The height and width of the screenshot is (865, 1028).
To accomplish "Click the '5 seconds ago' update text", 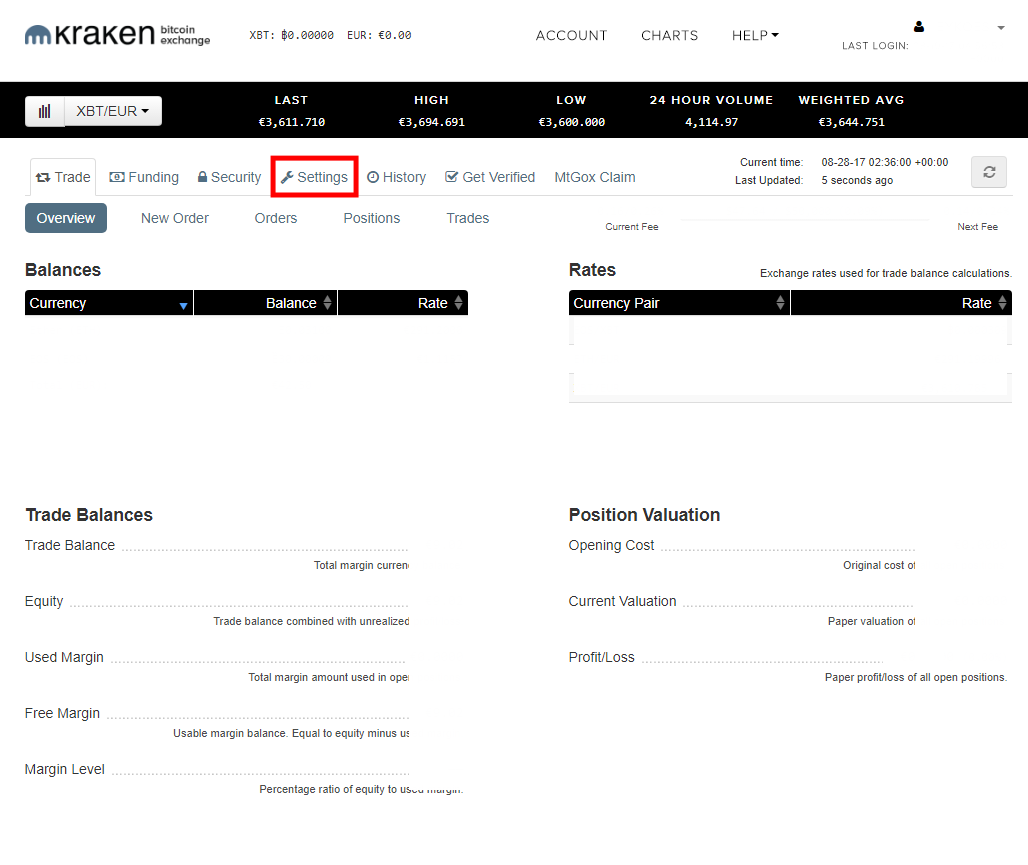I will [857, 180].
